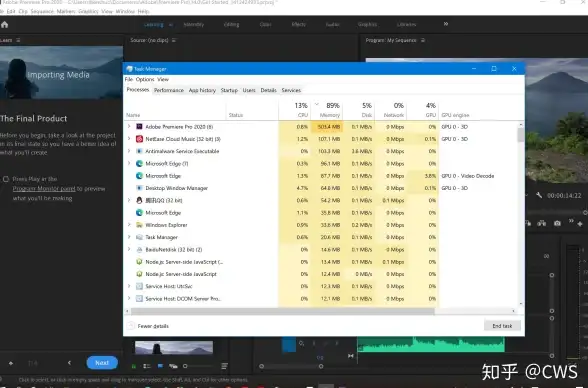Expand the Adobe Premiere Pro 2020 process group

pyautogui.click(x=129, y=126)
